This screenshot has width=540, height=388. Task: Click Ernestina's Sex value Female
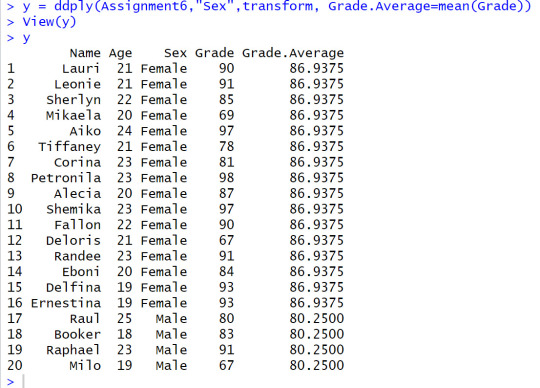click(164, 303)
